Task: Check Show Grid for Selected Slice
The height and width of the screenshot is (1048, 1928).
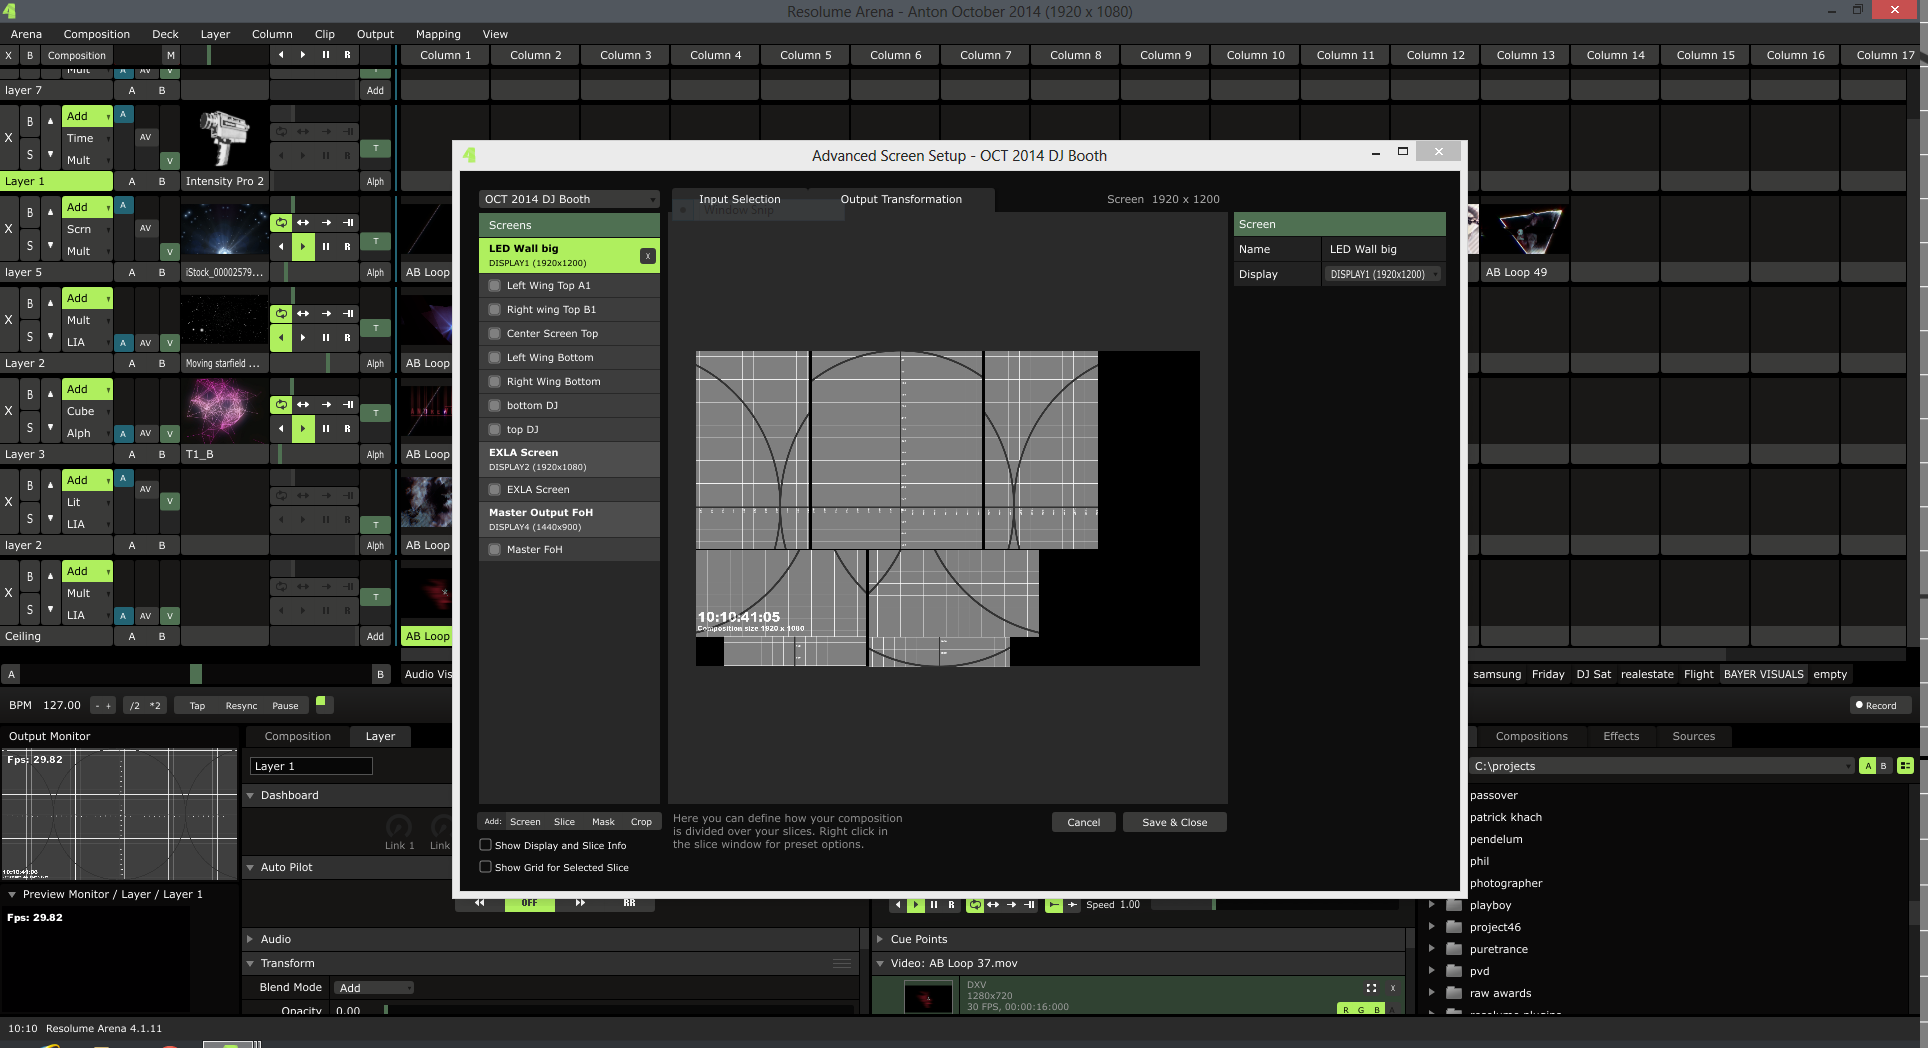Action: pyautogui.click(x=486, y=867)
